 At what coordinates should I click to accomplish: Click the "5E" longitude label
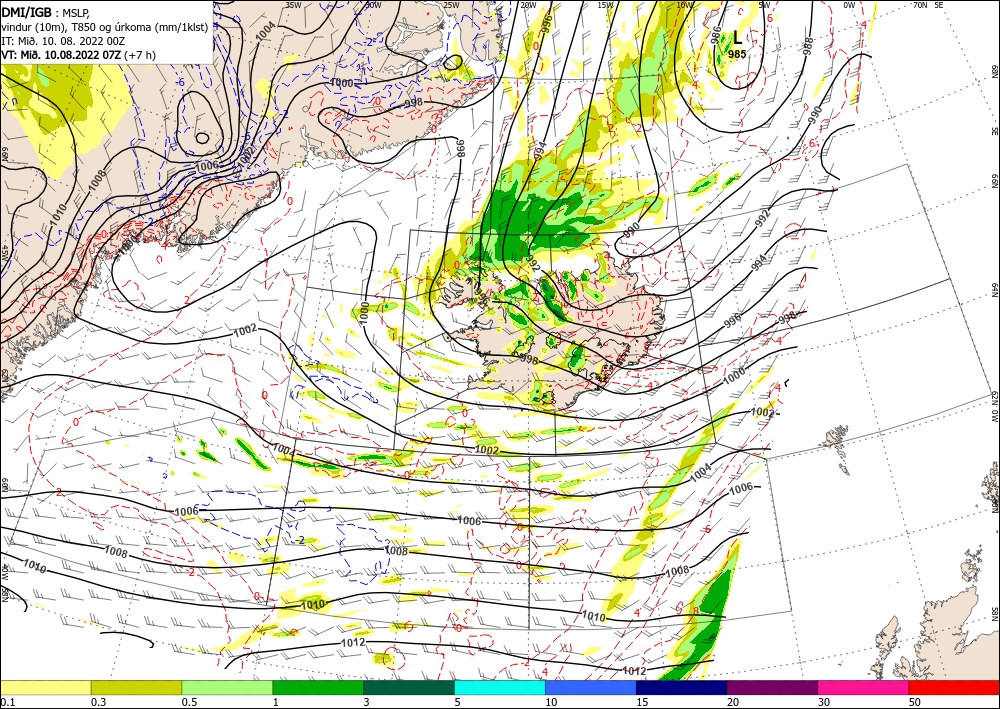pos(939,4)
